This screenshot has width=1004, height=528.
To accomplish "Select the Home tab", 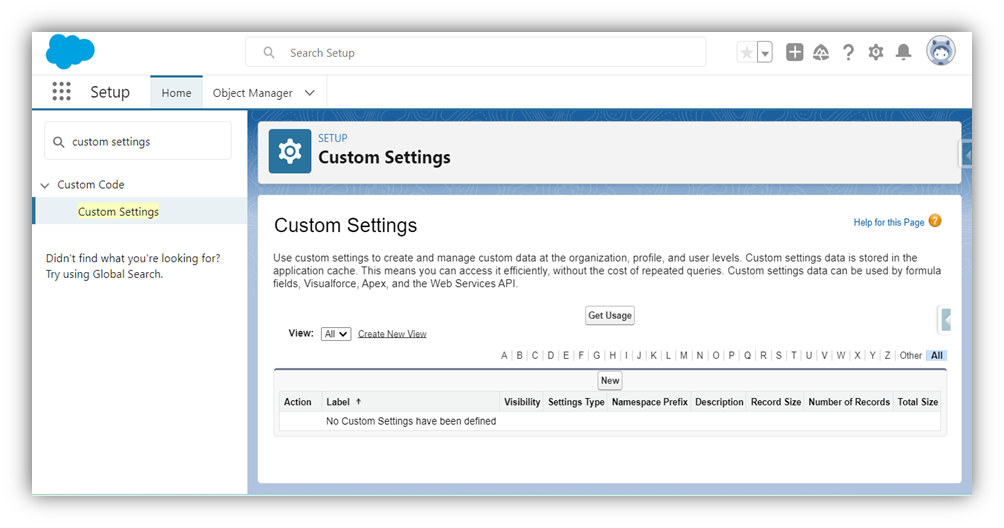I will [x=176, y=93].
